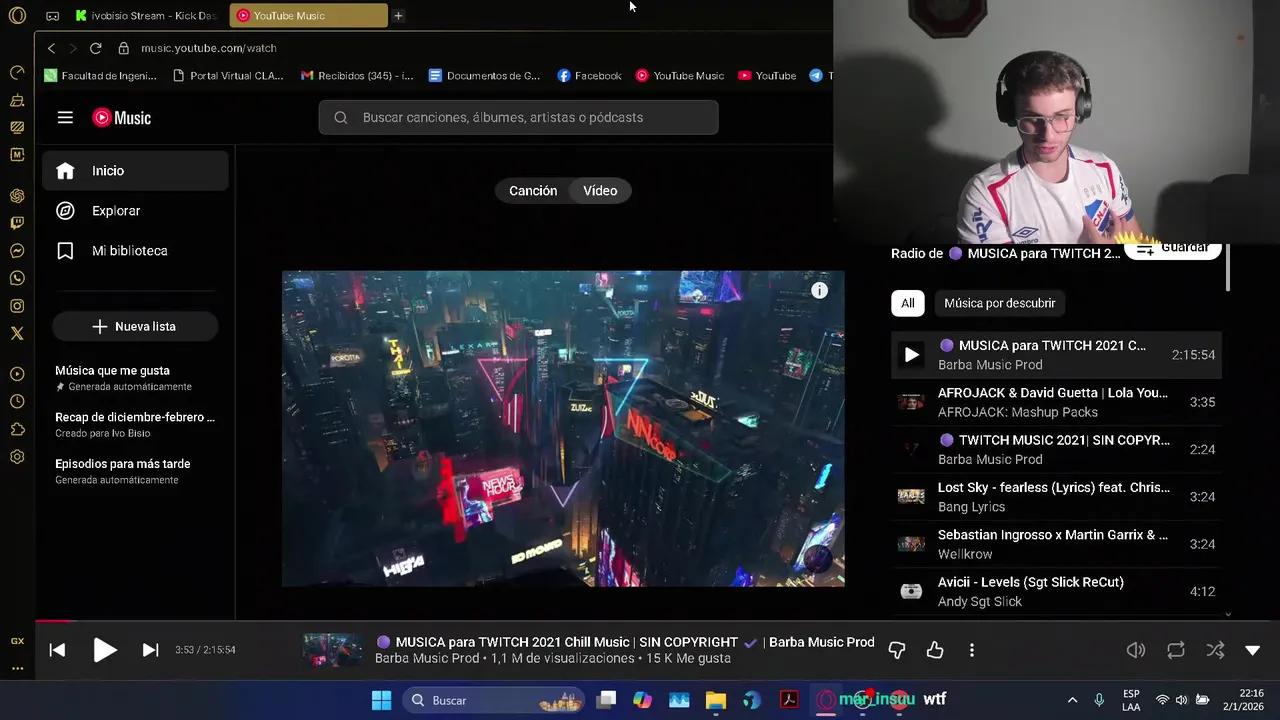Open Twitch in the Opera sidebar
The height and width of the screenshot is (720, 1280).
coord(17,223)
